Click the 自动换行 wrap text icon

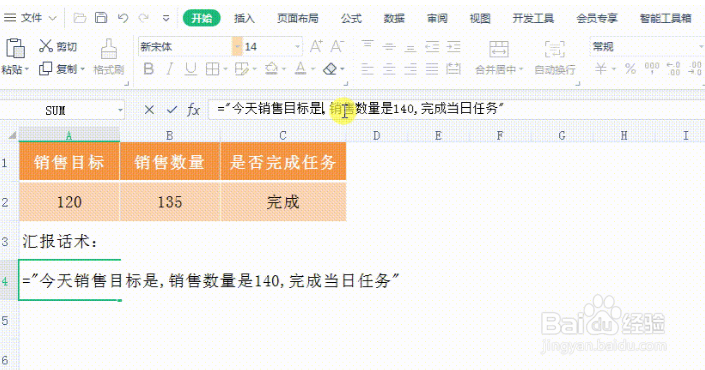[x=554, y=49]
